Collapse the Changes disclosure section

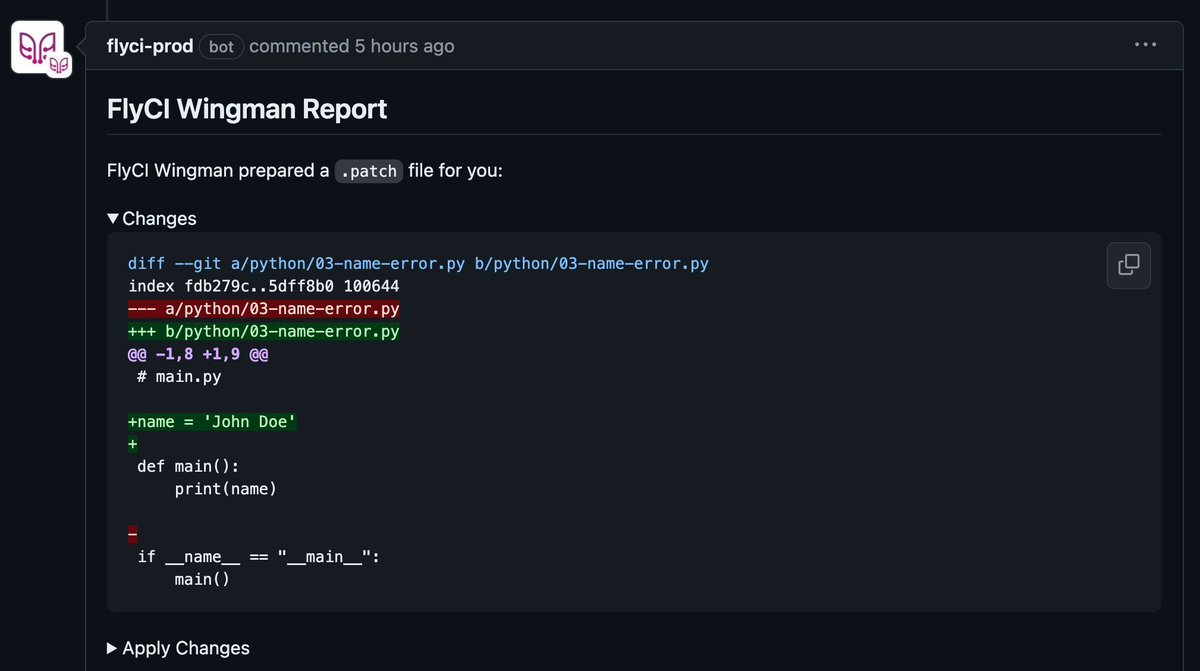coord(152,218)
